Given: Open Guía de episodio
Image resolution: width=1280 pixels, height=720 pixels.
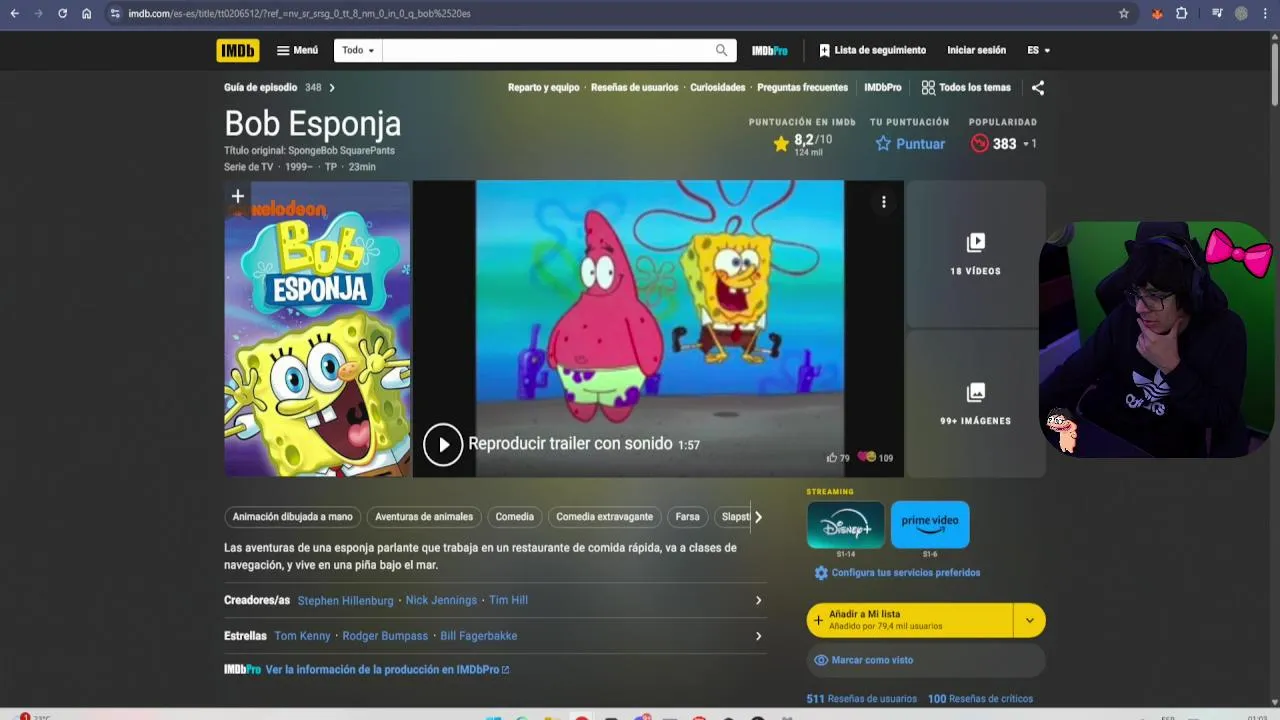Looking at the screenshot, I should [x=260, y=88].
